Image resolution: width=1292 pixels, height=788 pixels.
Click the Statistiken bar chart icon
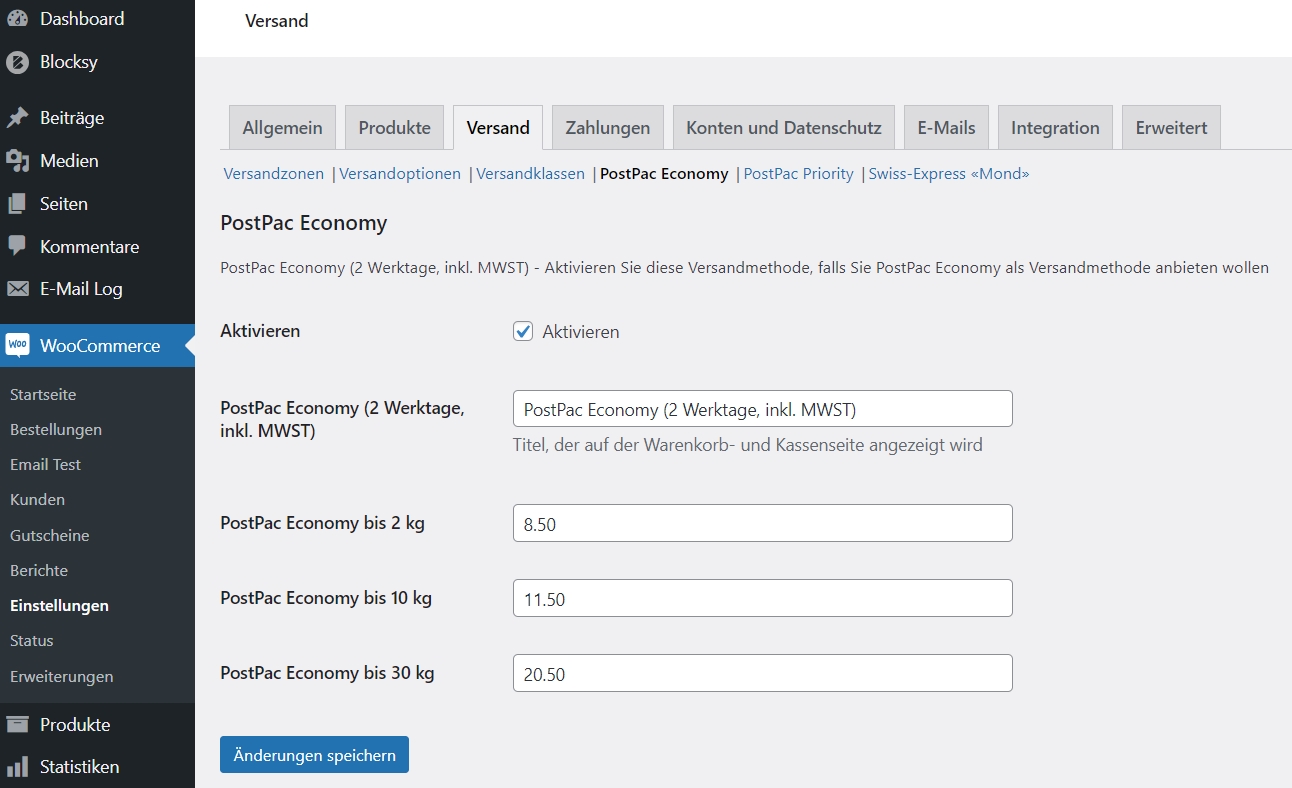tap(17, 767)
